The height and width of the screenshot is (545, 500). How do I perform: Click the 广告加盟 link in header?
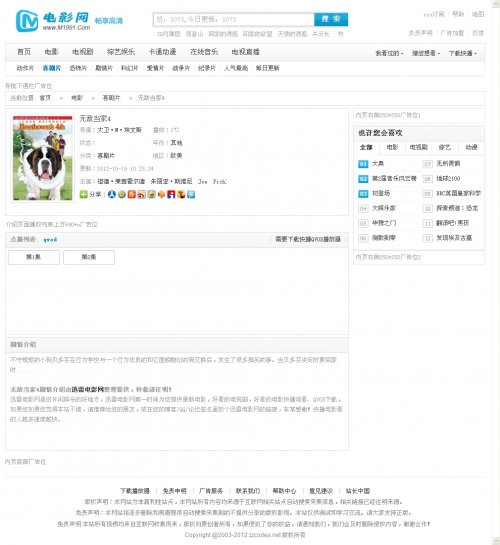(452, 33)
